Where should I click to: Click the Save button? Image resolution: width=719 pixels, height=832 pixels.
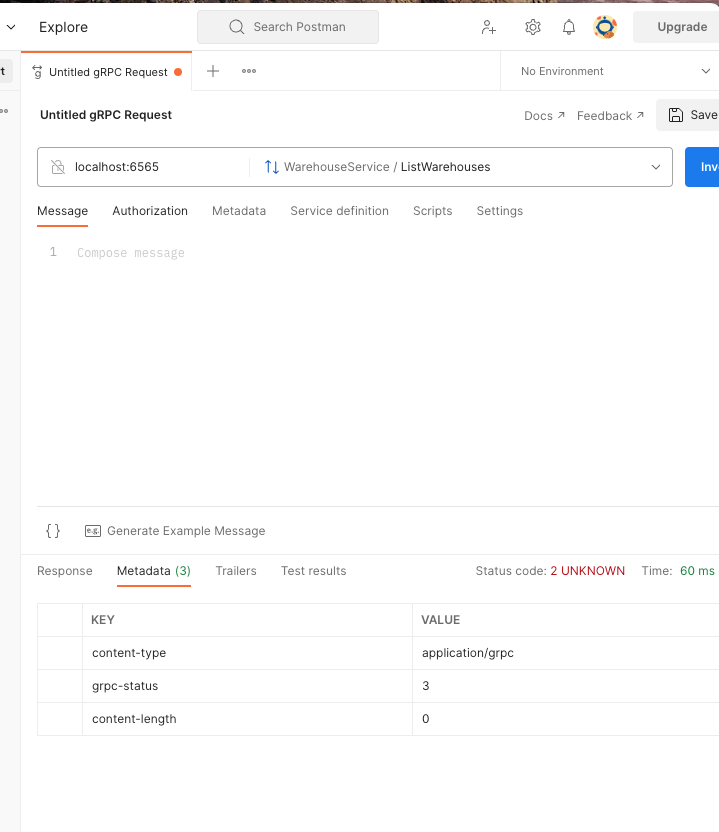(688, 115)
